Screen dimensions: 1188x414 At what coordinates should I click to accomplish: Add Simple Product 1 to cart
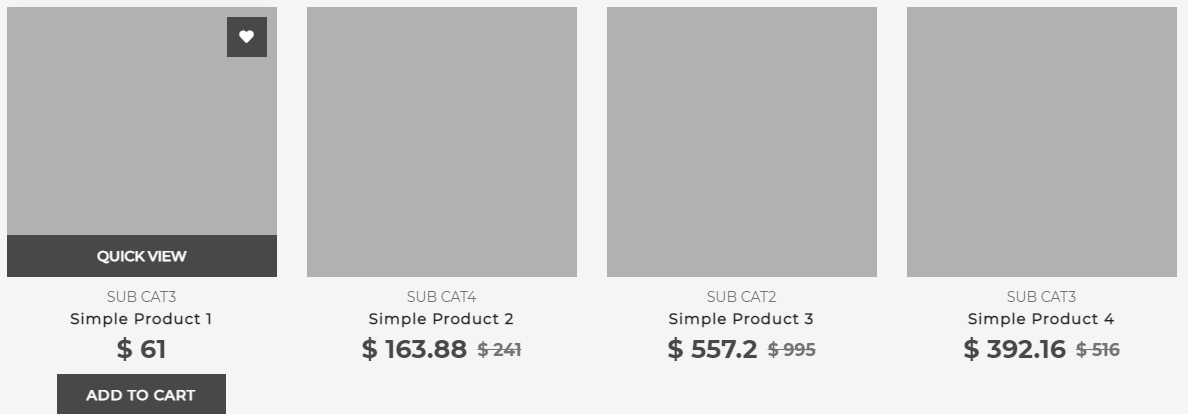tap(141, 395)
